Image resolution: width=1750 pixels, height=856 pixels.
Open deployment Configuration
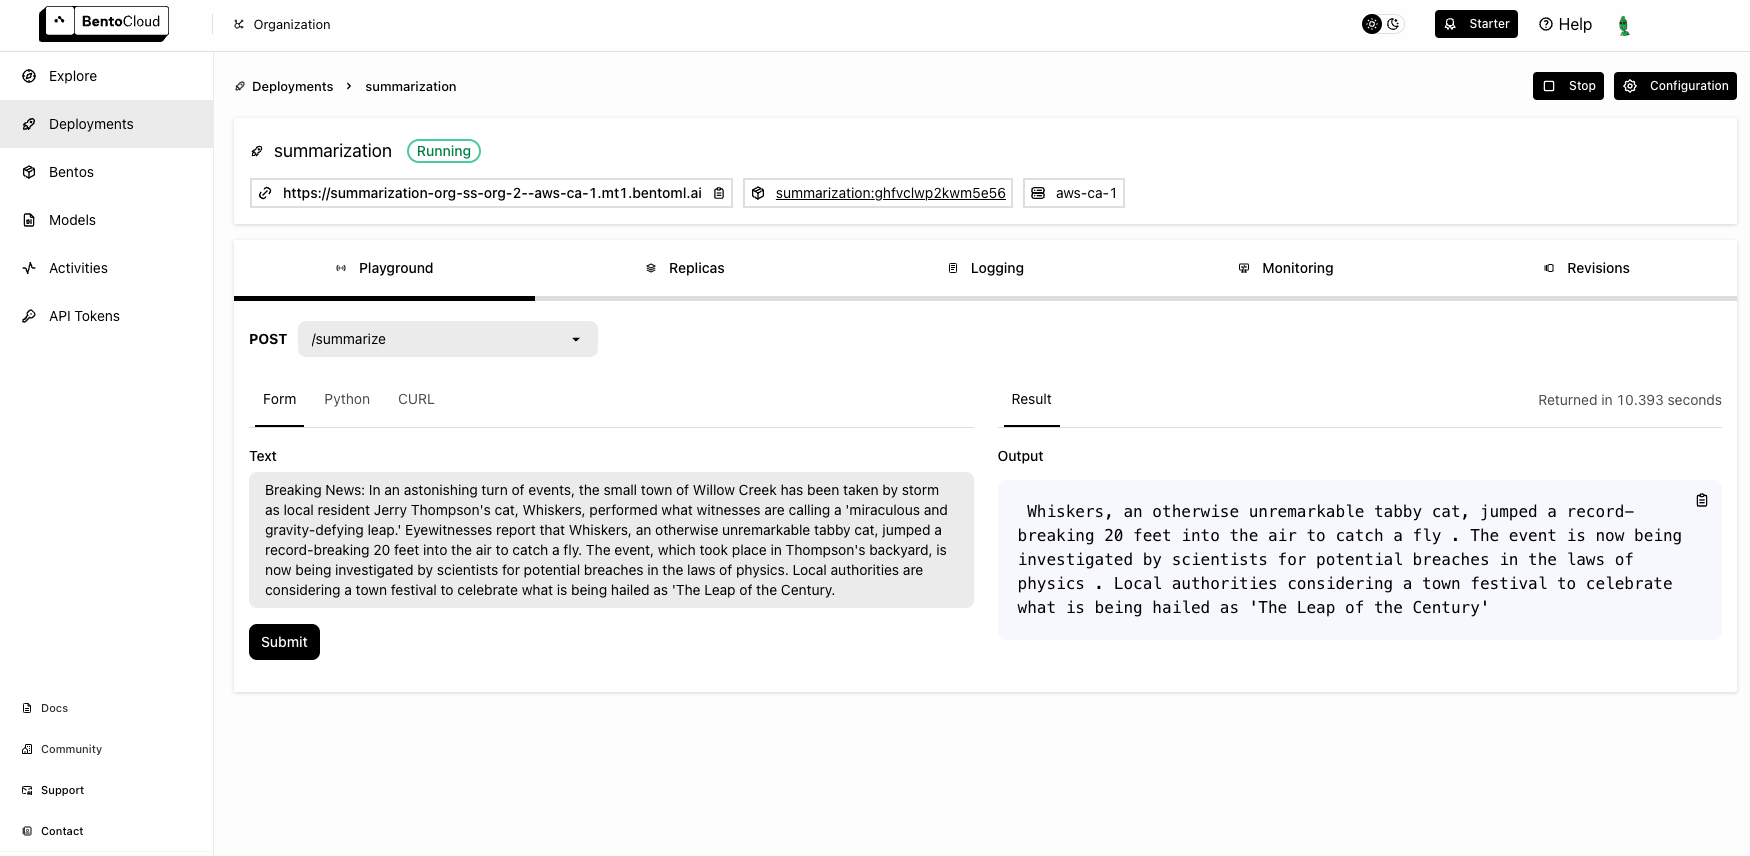click(x=1675, y=86)
